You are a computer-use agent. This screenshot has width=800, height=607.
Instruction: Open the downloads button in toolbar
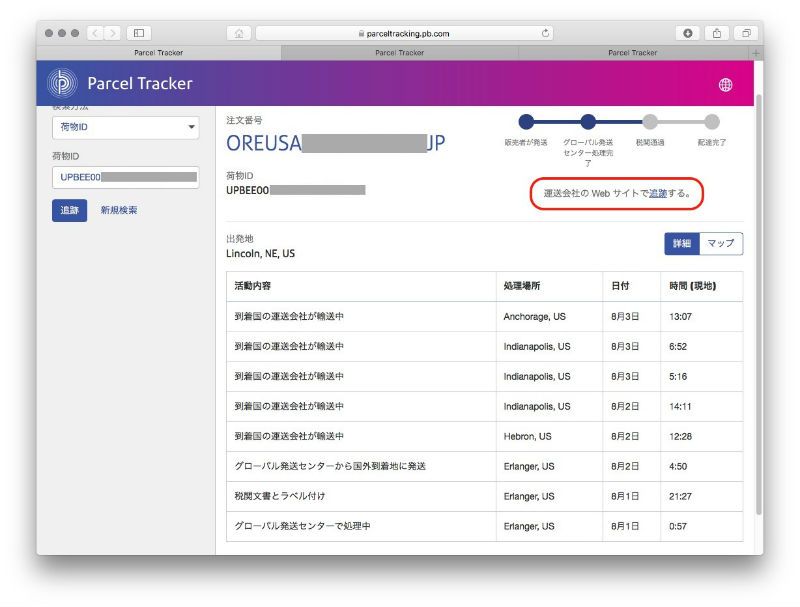[x=688, y=33]
